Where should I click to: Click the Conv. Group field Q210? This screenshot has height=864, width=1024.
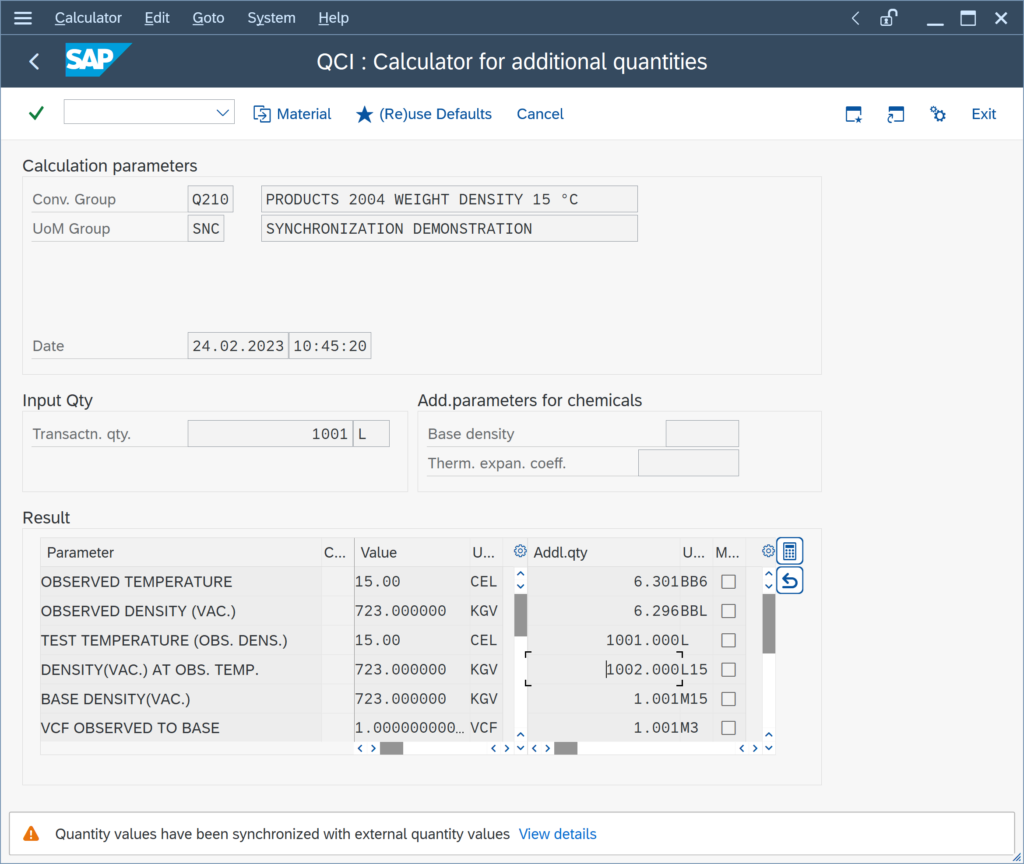click(210, 199)
